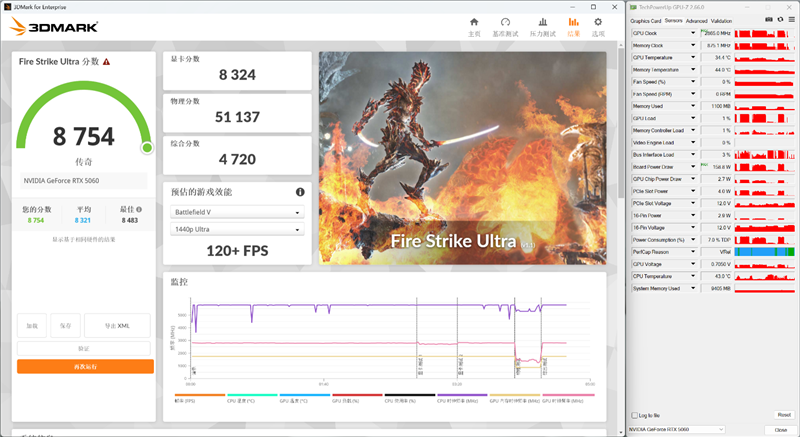
Task: Click the 4 720 combined score value
Action: (237, 160)
